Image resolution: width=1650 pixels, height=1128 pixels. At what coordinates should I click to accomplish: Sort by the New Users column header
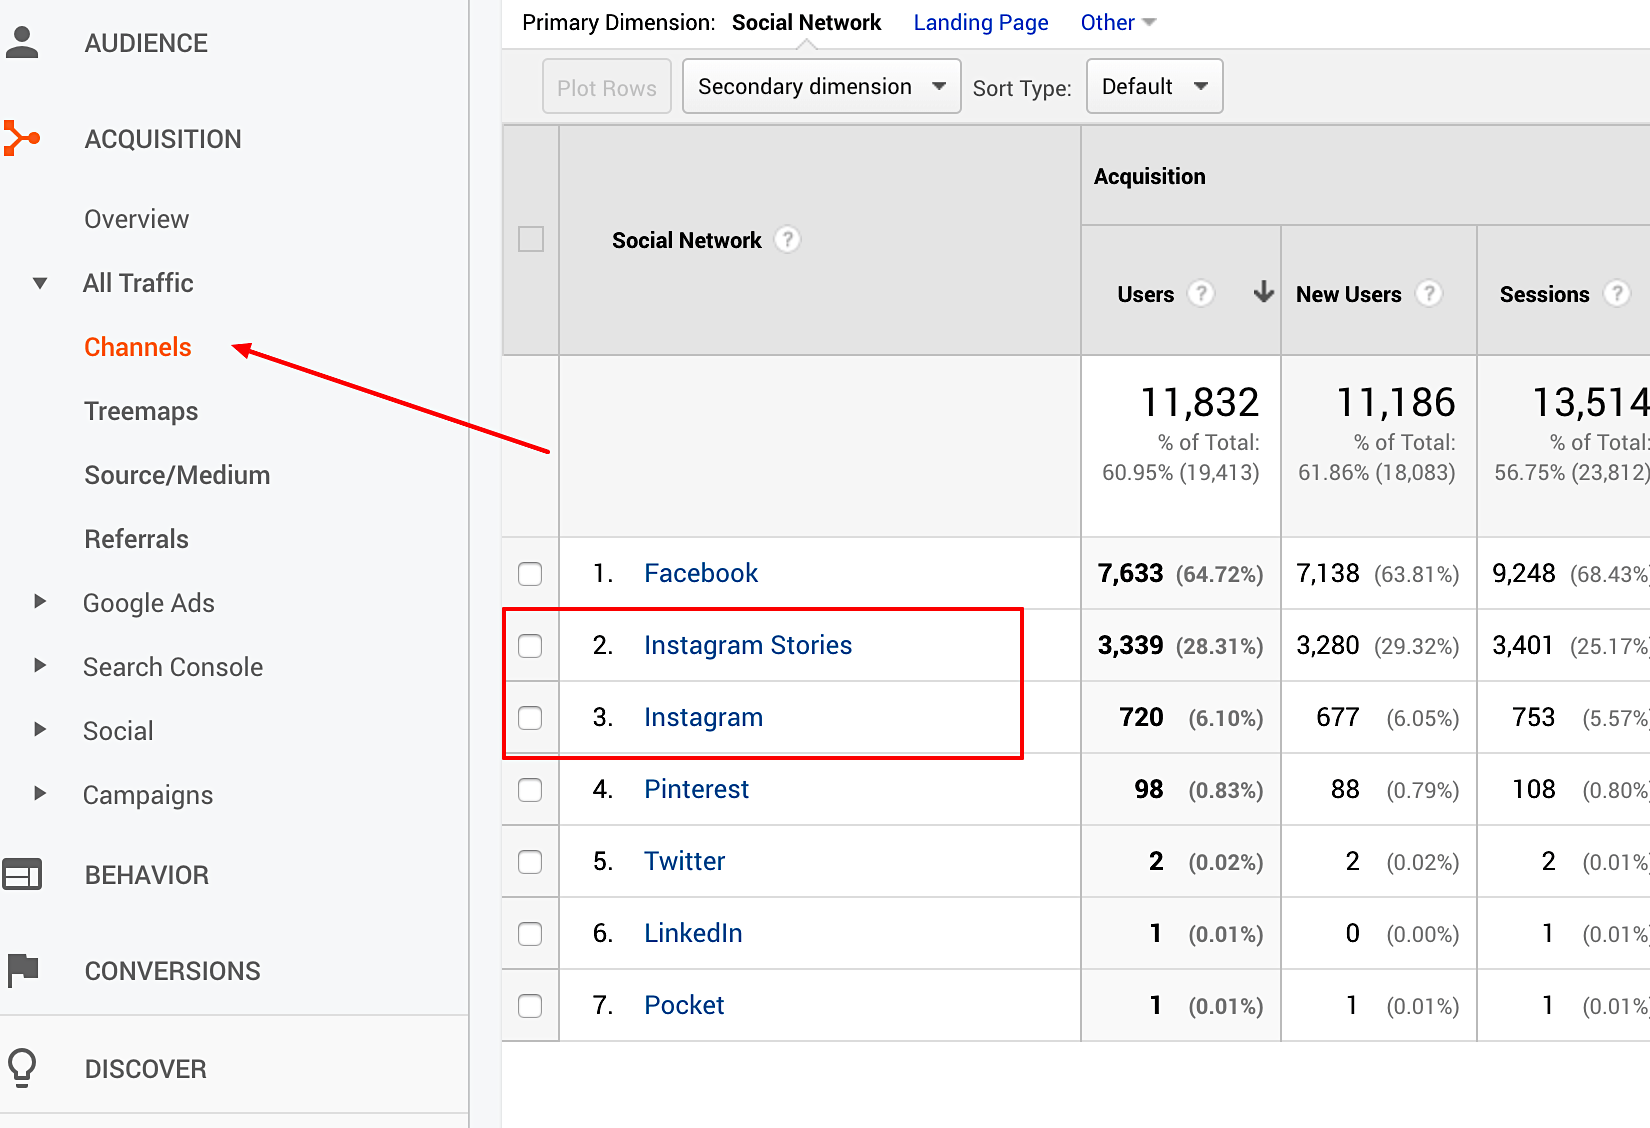pos(1349,295)
